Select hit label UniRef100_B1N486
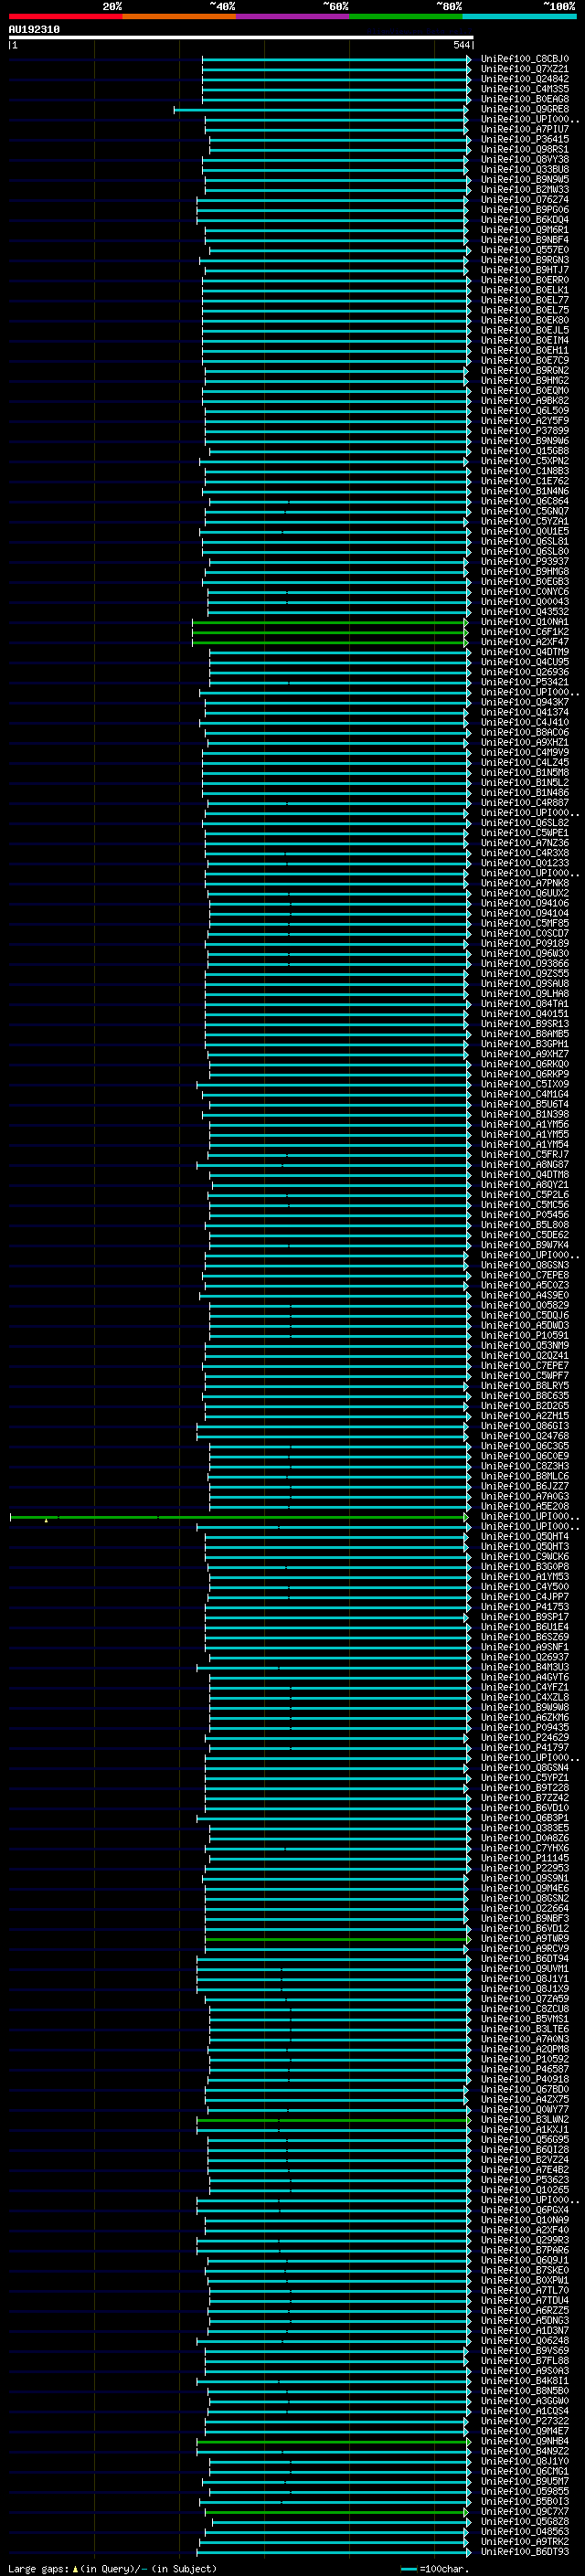Screen dimensions: 585x2576 525,791
